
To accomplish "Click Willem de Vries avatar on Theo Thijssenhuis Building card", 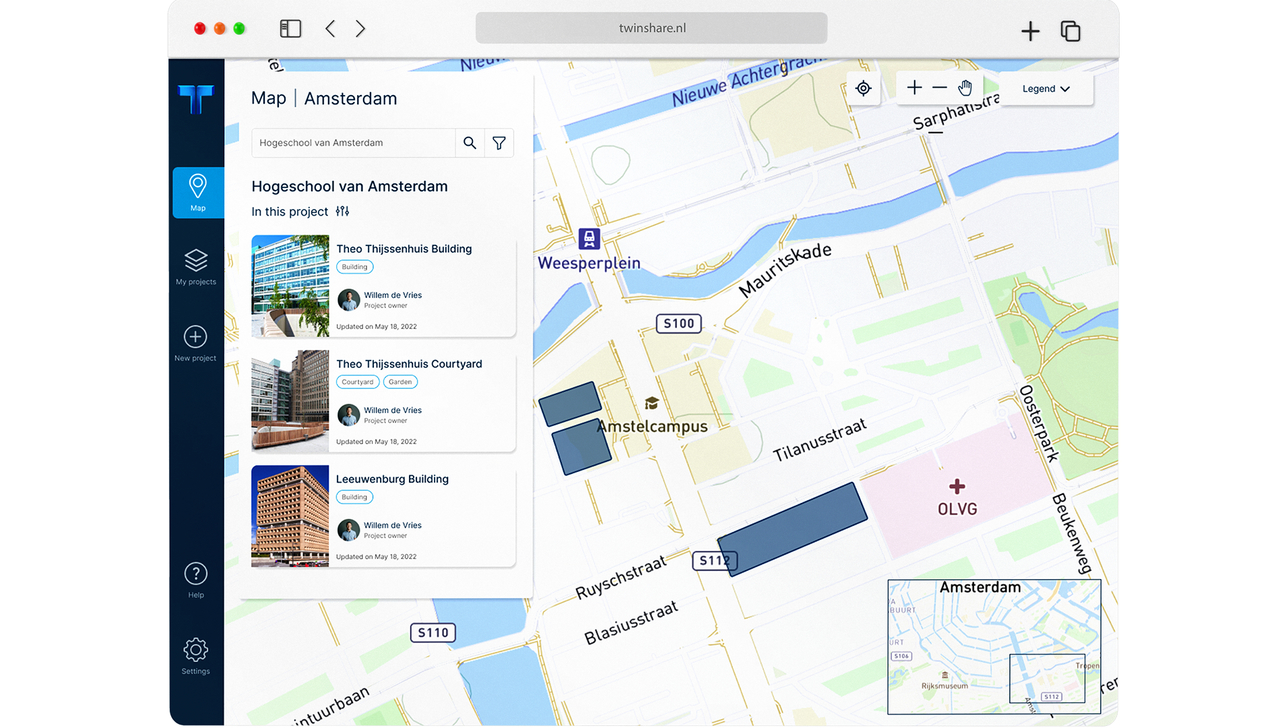I will point(348,300).
